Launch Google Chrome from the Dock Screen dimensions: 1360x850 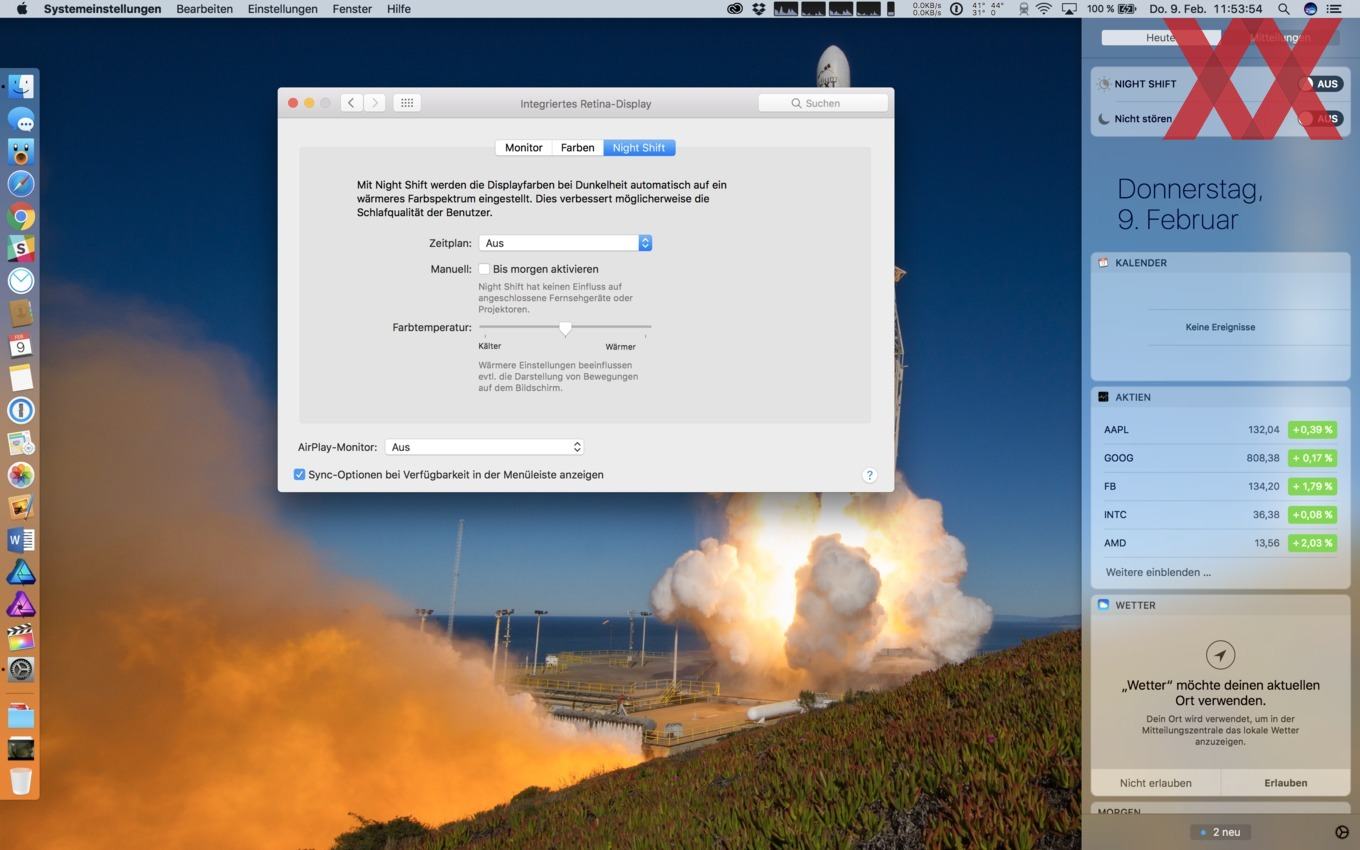coord(21,217)
